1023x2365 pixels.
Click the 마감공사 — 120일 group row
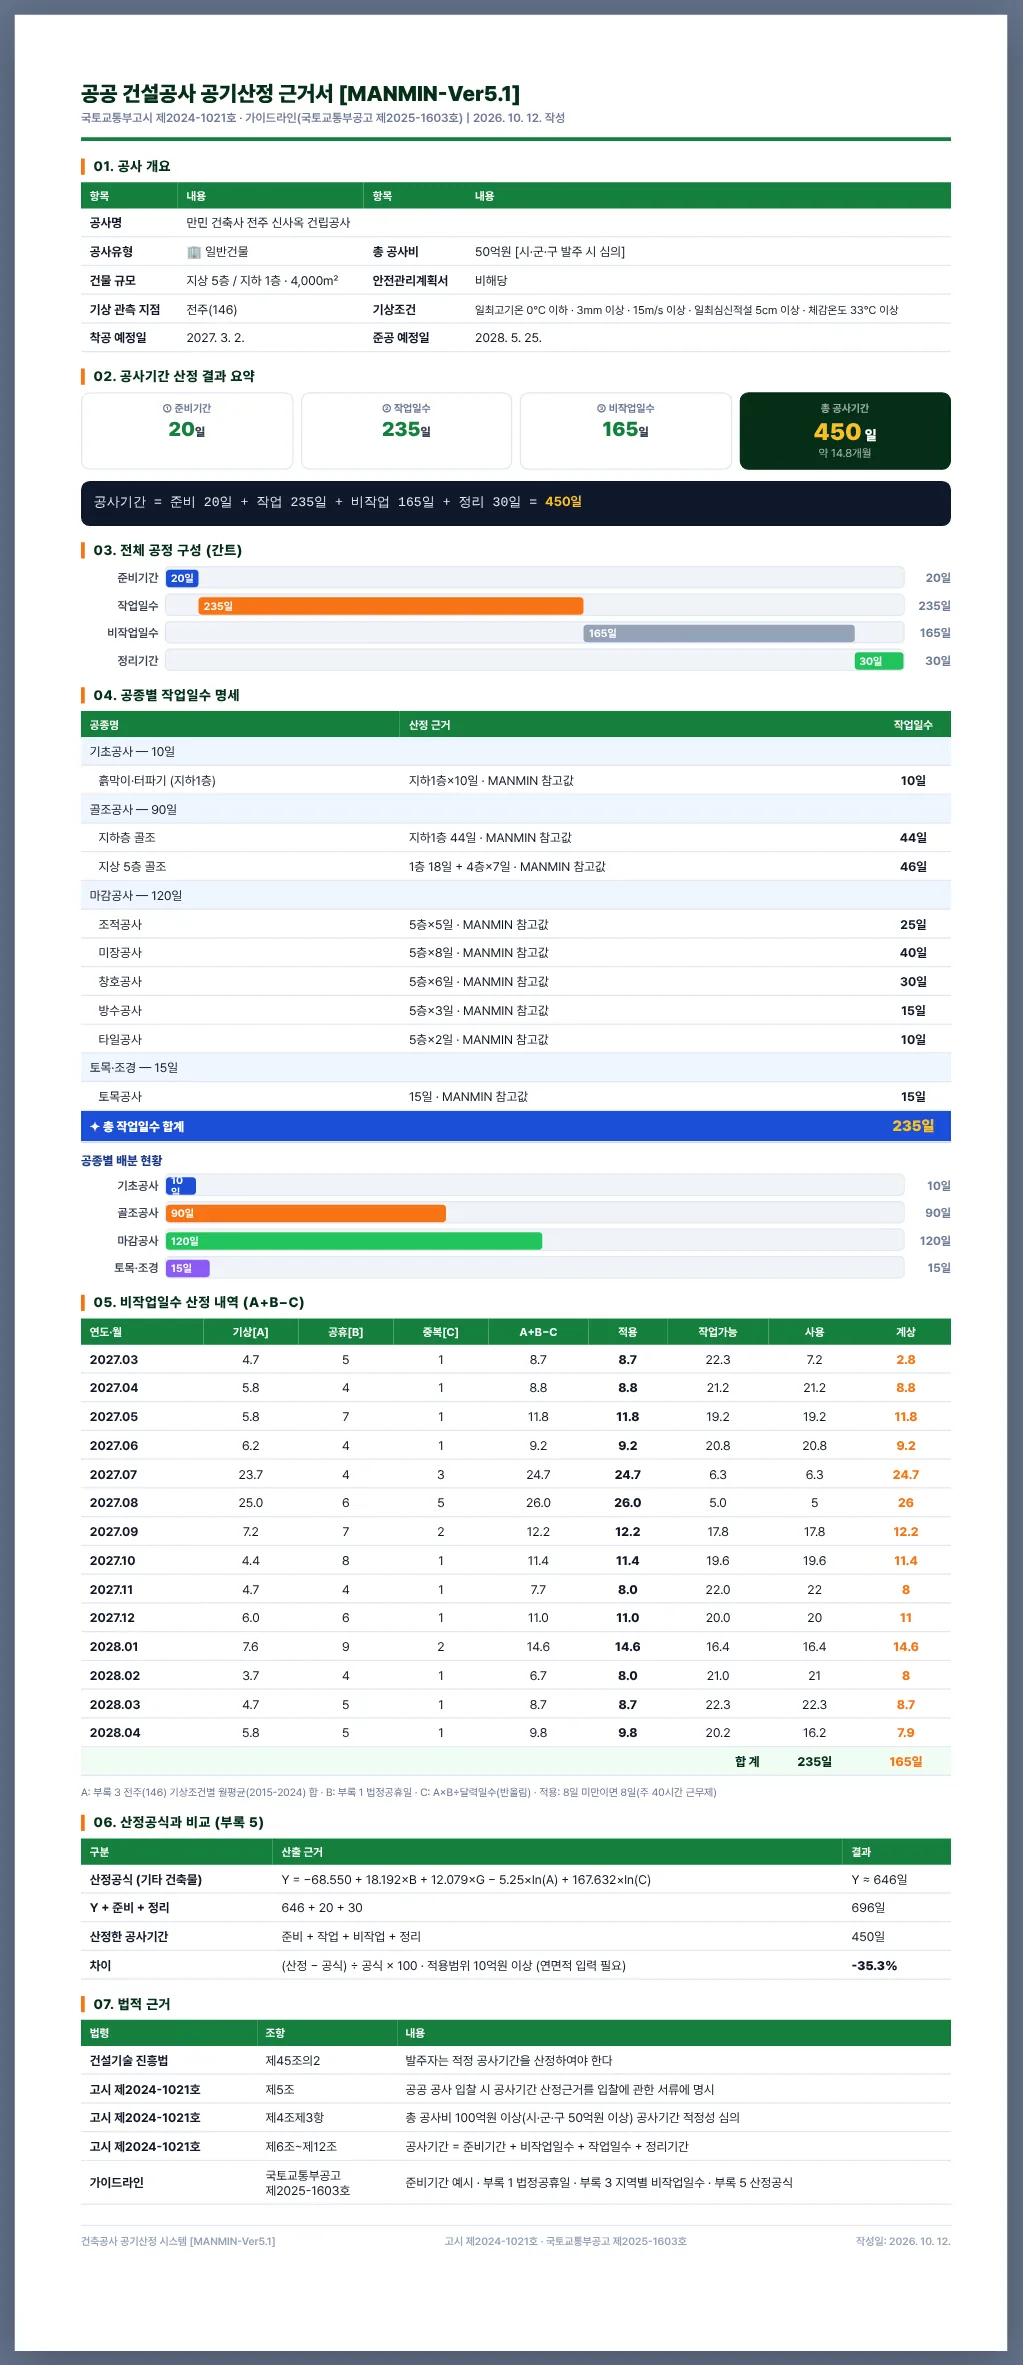coord(516,896)
